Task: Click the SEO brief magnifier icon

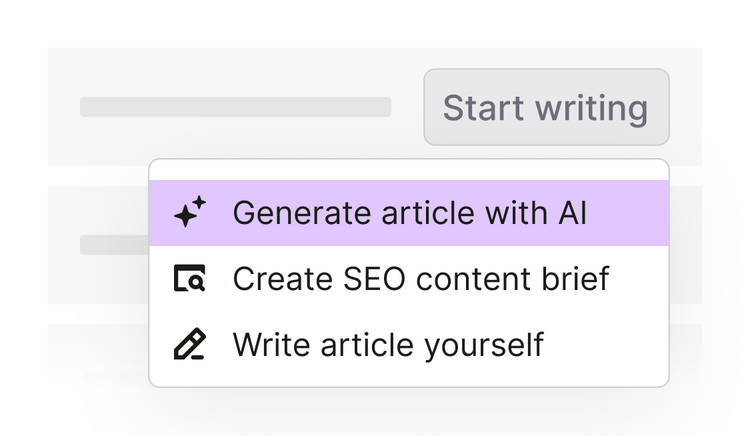Action: point(189,278)
